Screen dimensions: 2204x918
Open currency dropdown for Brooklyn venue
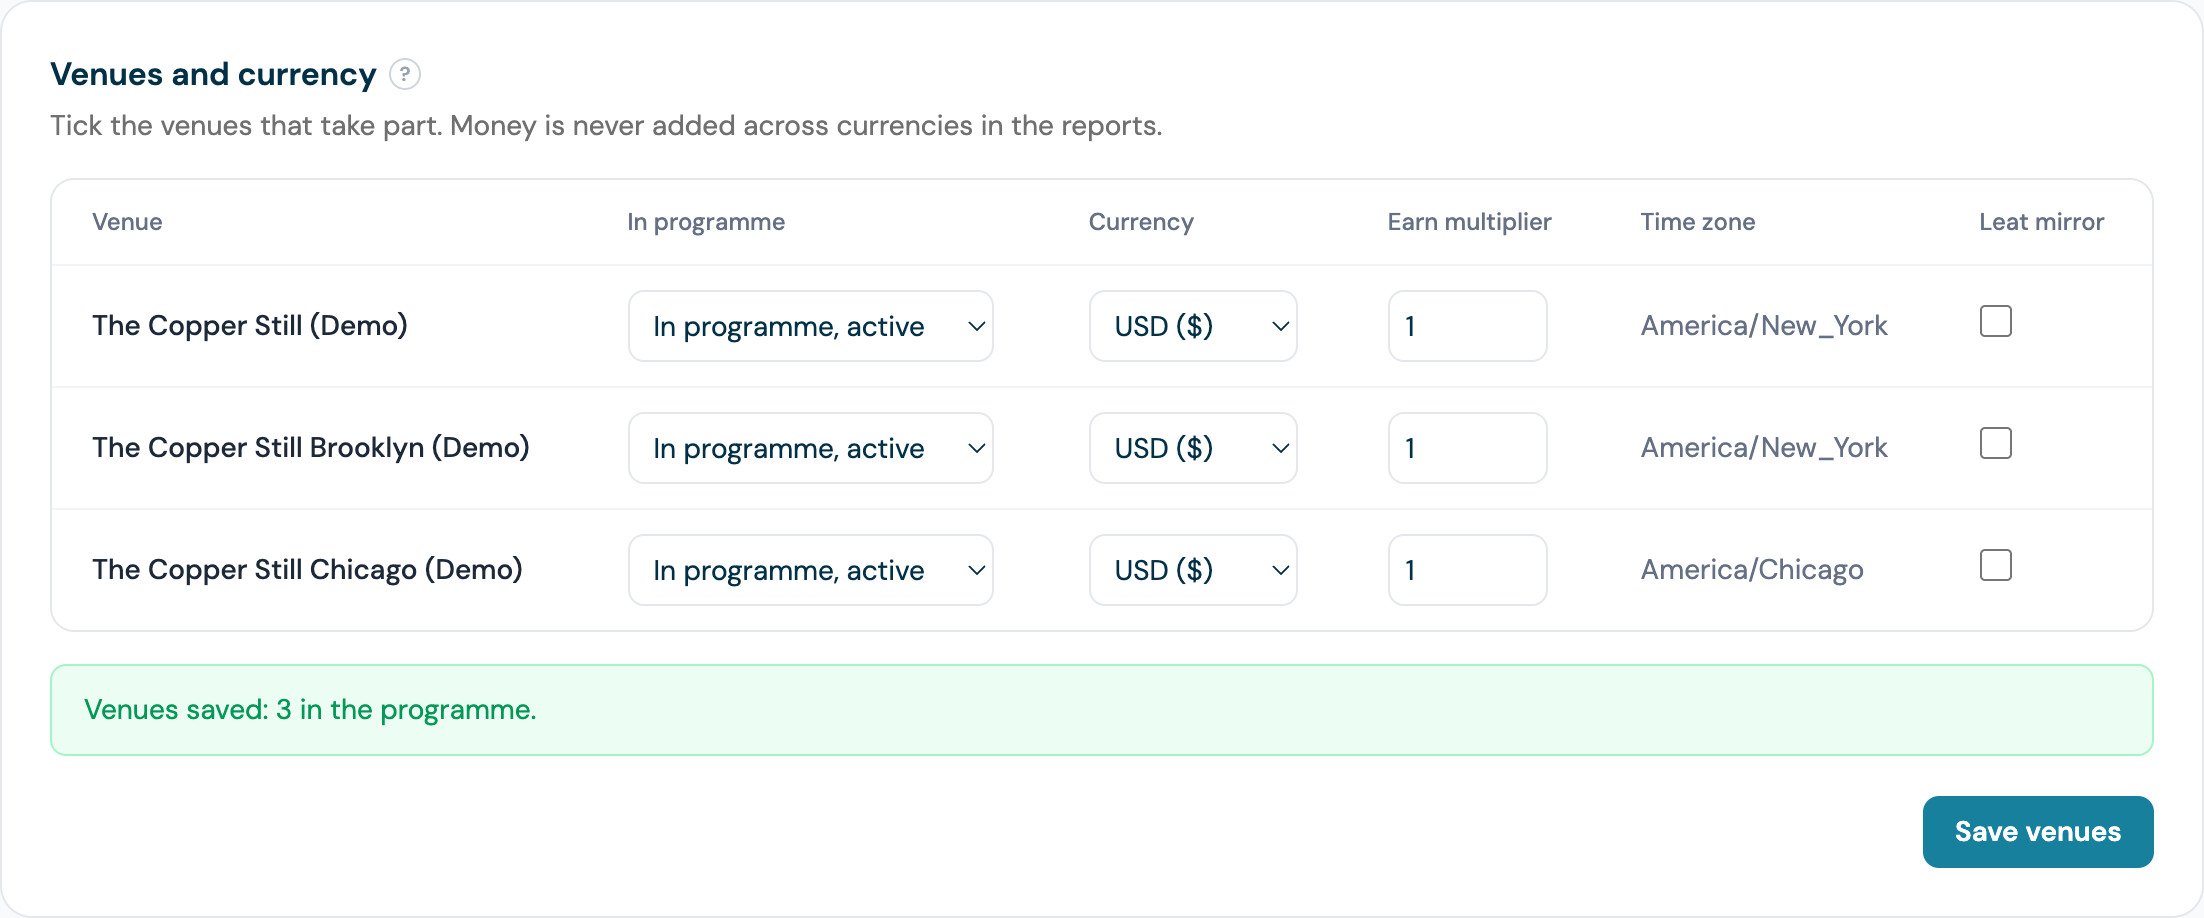[x=1193, y=448]
